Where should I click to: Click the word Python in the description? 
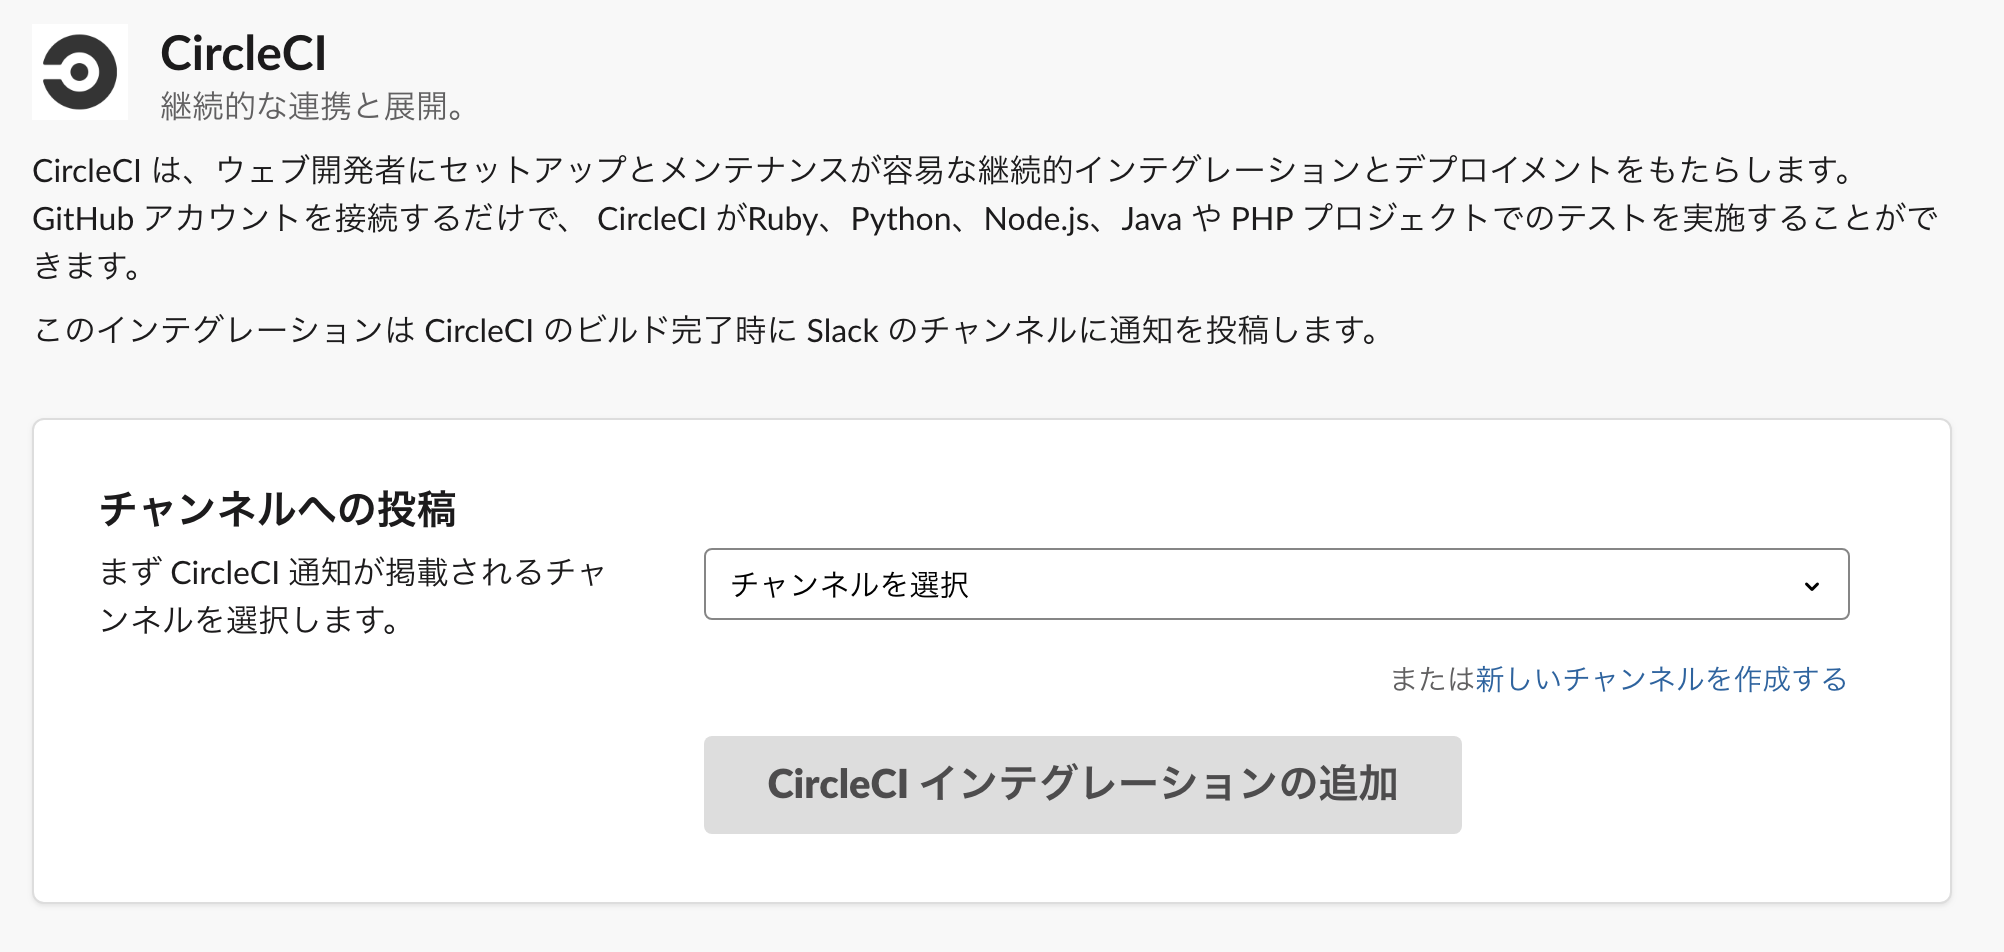coord(900,219)
